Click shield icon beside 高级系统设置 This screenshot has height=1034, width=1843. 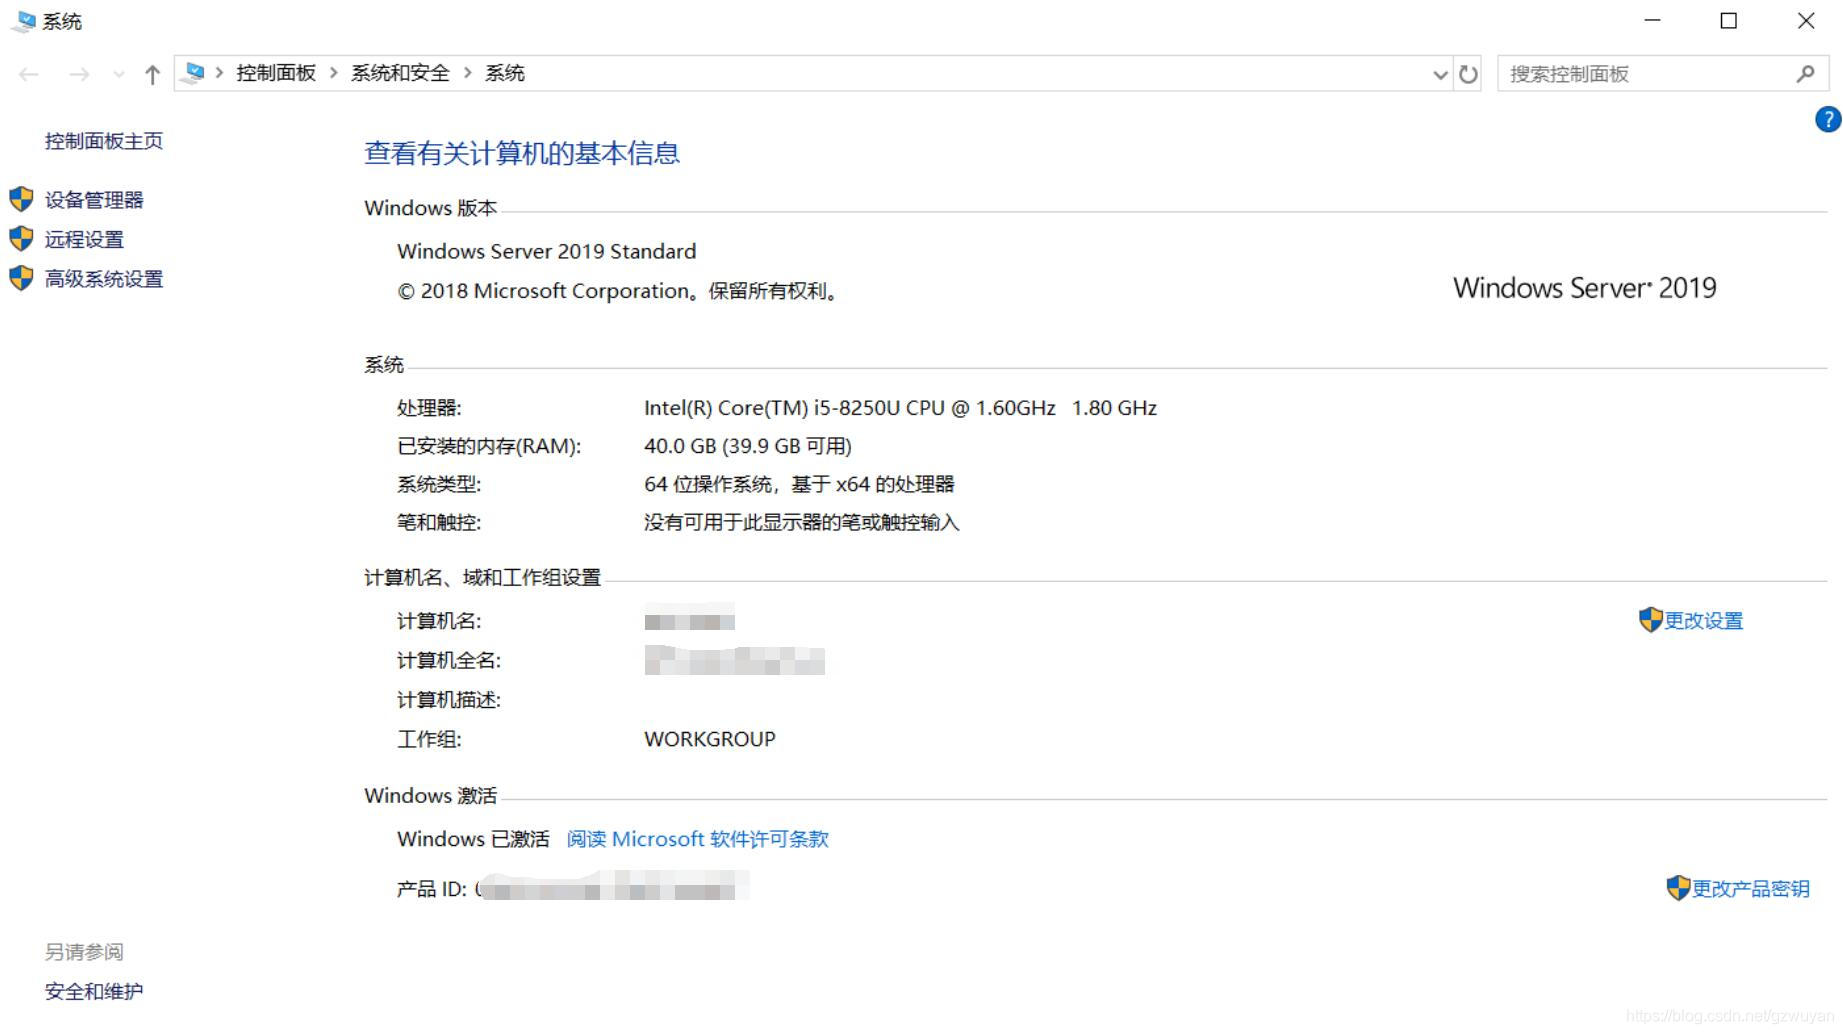coord(21,278)
